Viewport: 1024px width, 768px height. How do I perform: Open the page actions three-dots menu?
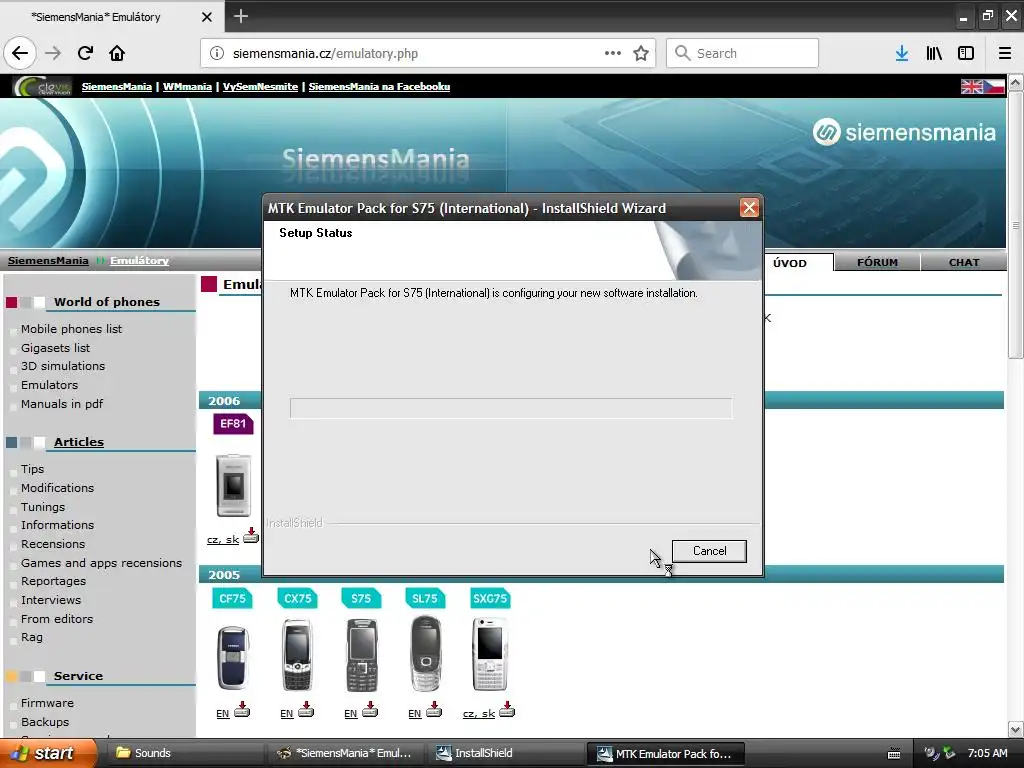pyautogui.click(x=613, y=53)
